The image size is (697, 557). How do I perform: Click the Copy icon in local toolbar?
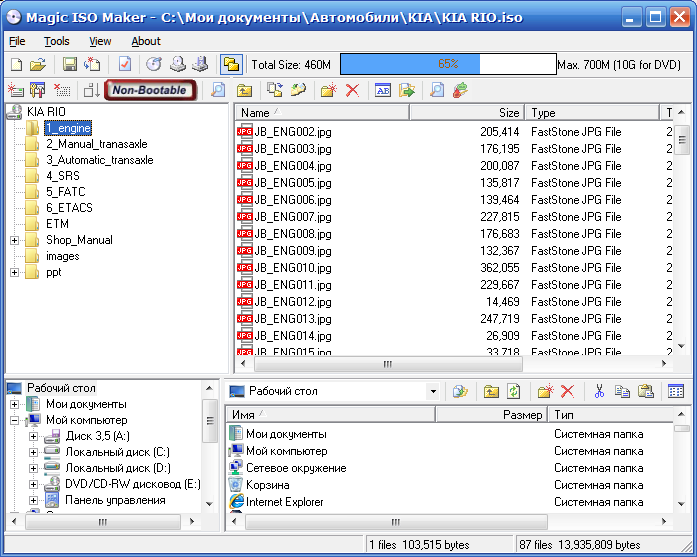pyautogui.click(x=622, y=392)
